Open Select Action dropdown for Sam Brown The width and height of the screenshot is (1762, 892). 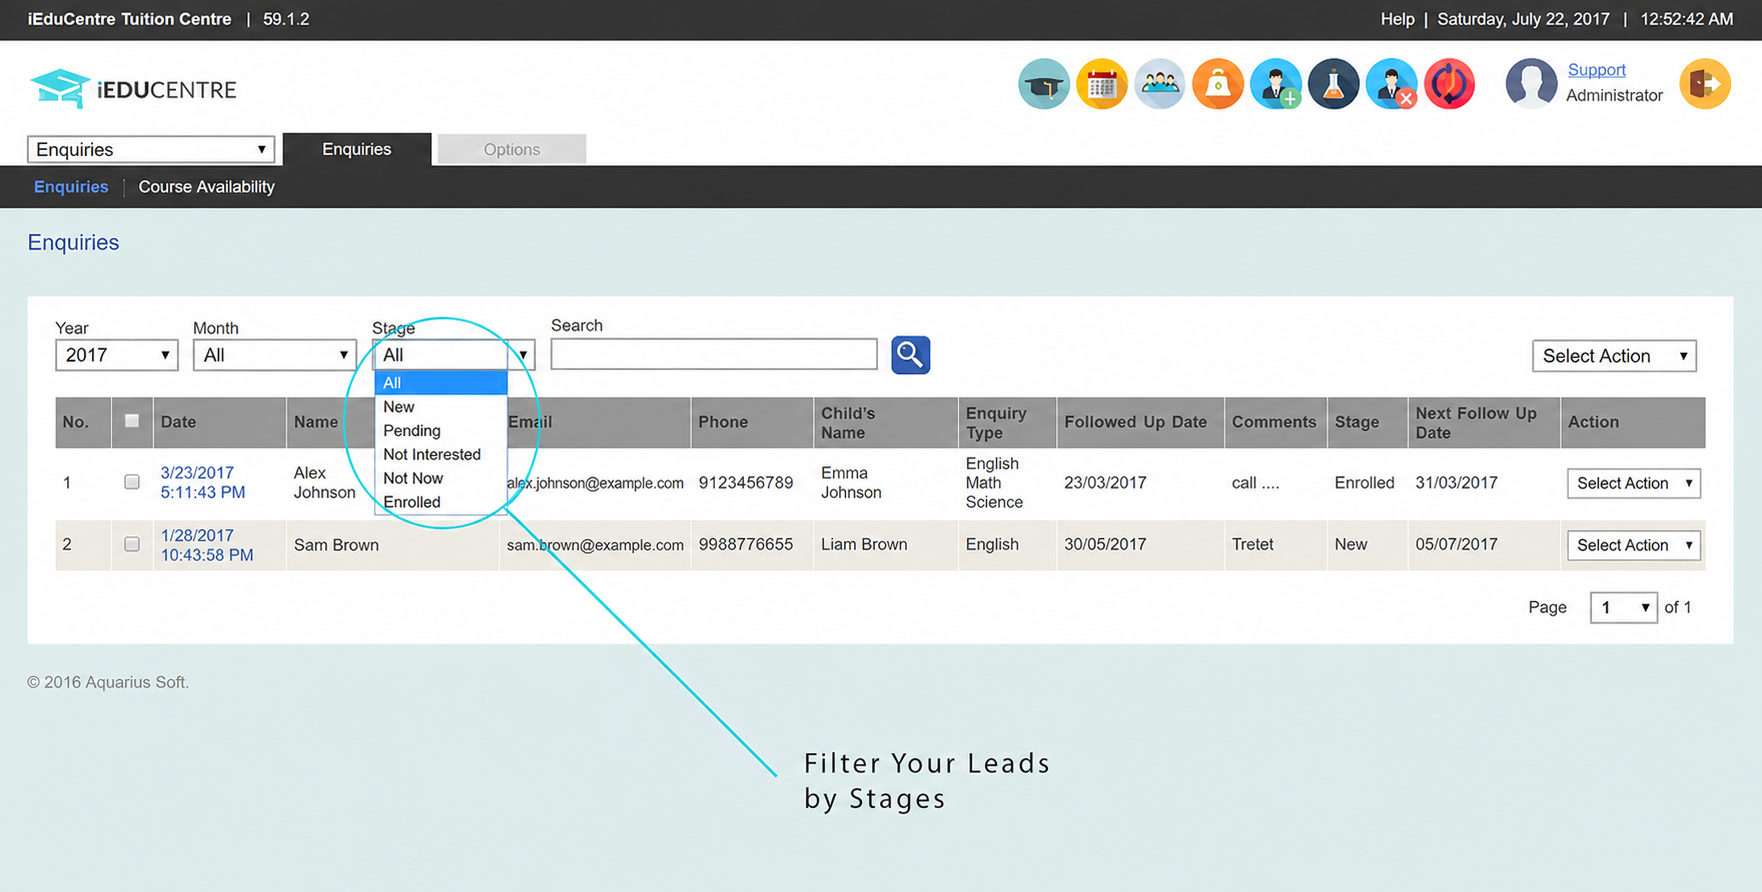pos(1634,545)
